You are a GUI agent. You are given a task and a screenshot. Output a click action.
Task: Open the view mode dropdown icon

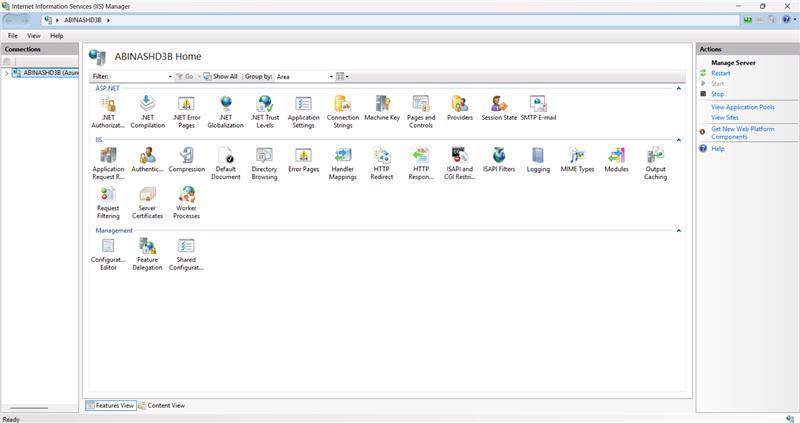pyautogui.click(x=342, y=77)
